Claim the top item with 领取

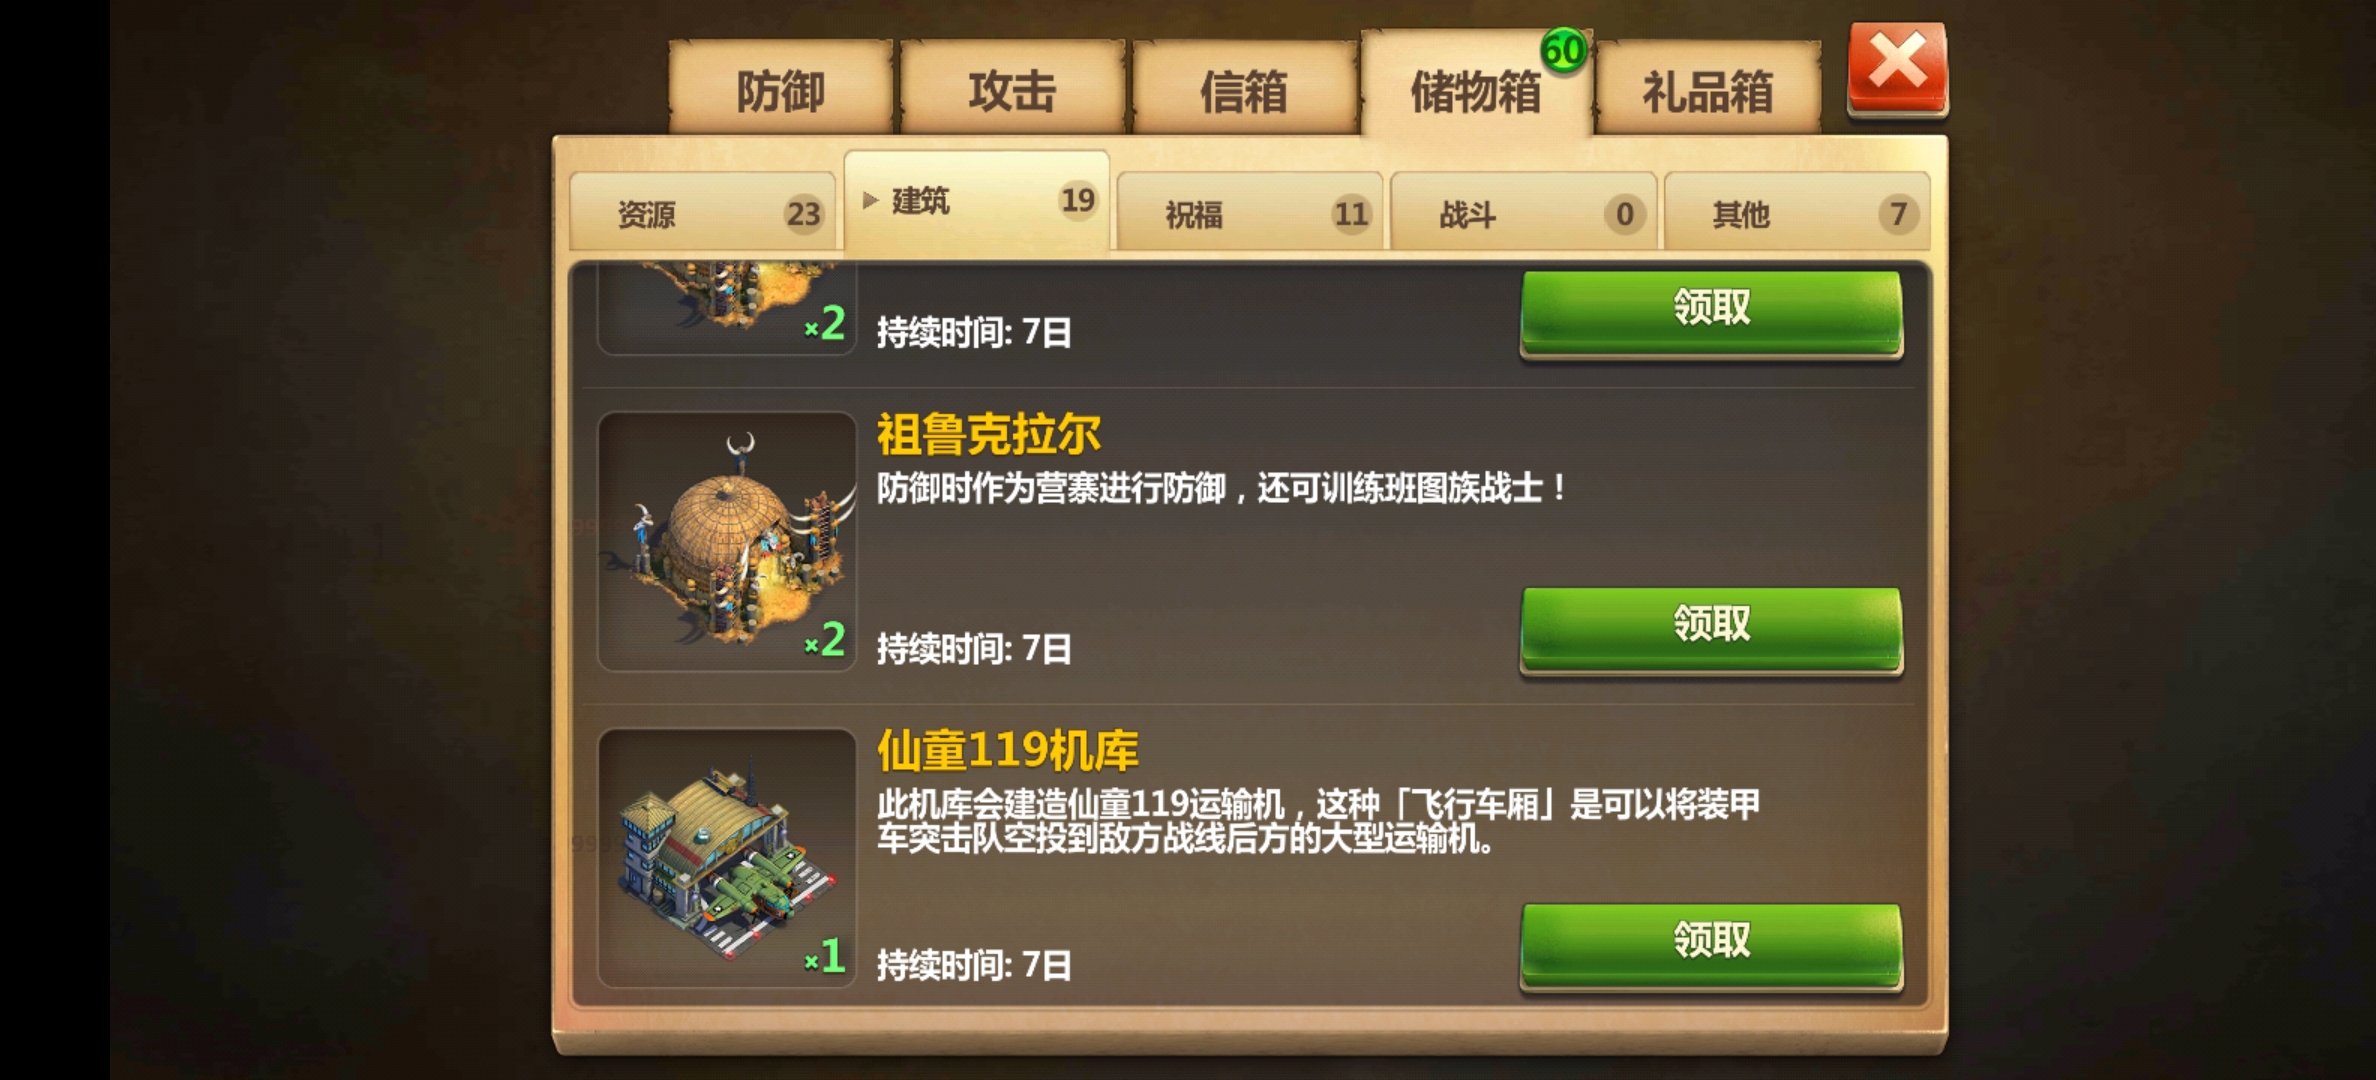tap(1711, 311)
